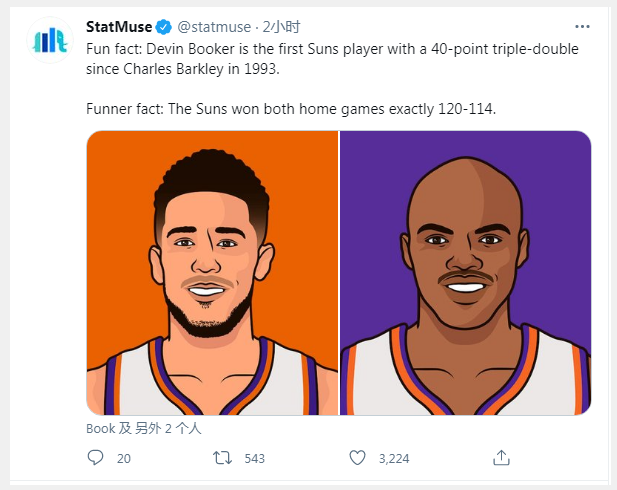This screenshot has height=490, width=617.
Task: Click the reply count 20
Action: point(124,458)
